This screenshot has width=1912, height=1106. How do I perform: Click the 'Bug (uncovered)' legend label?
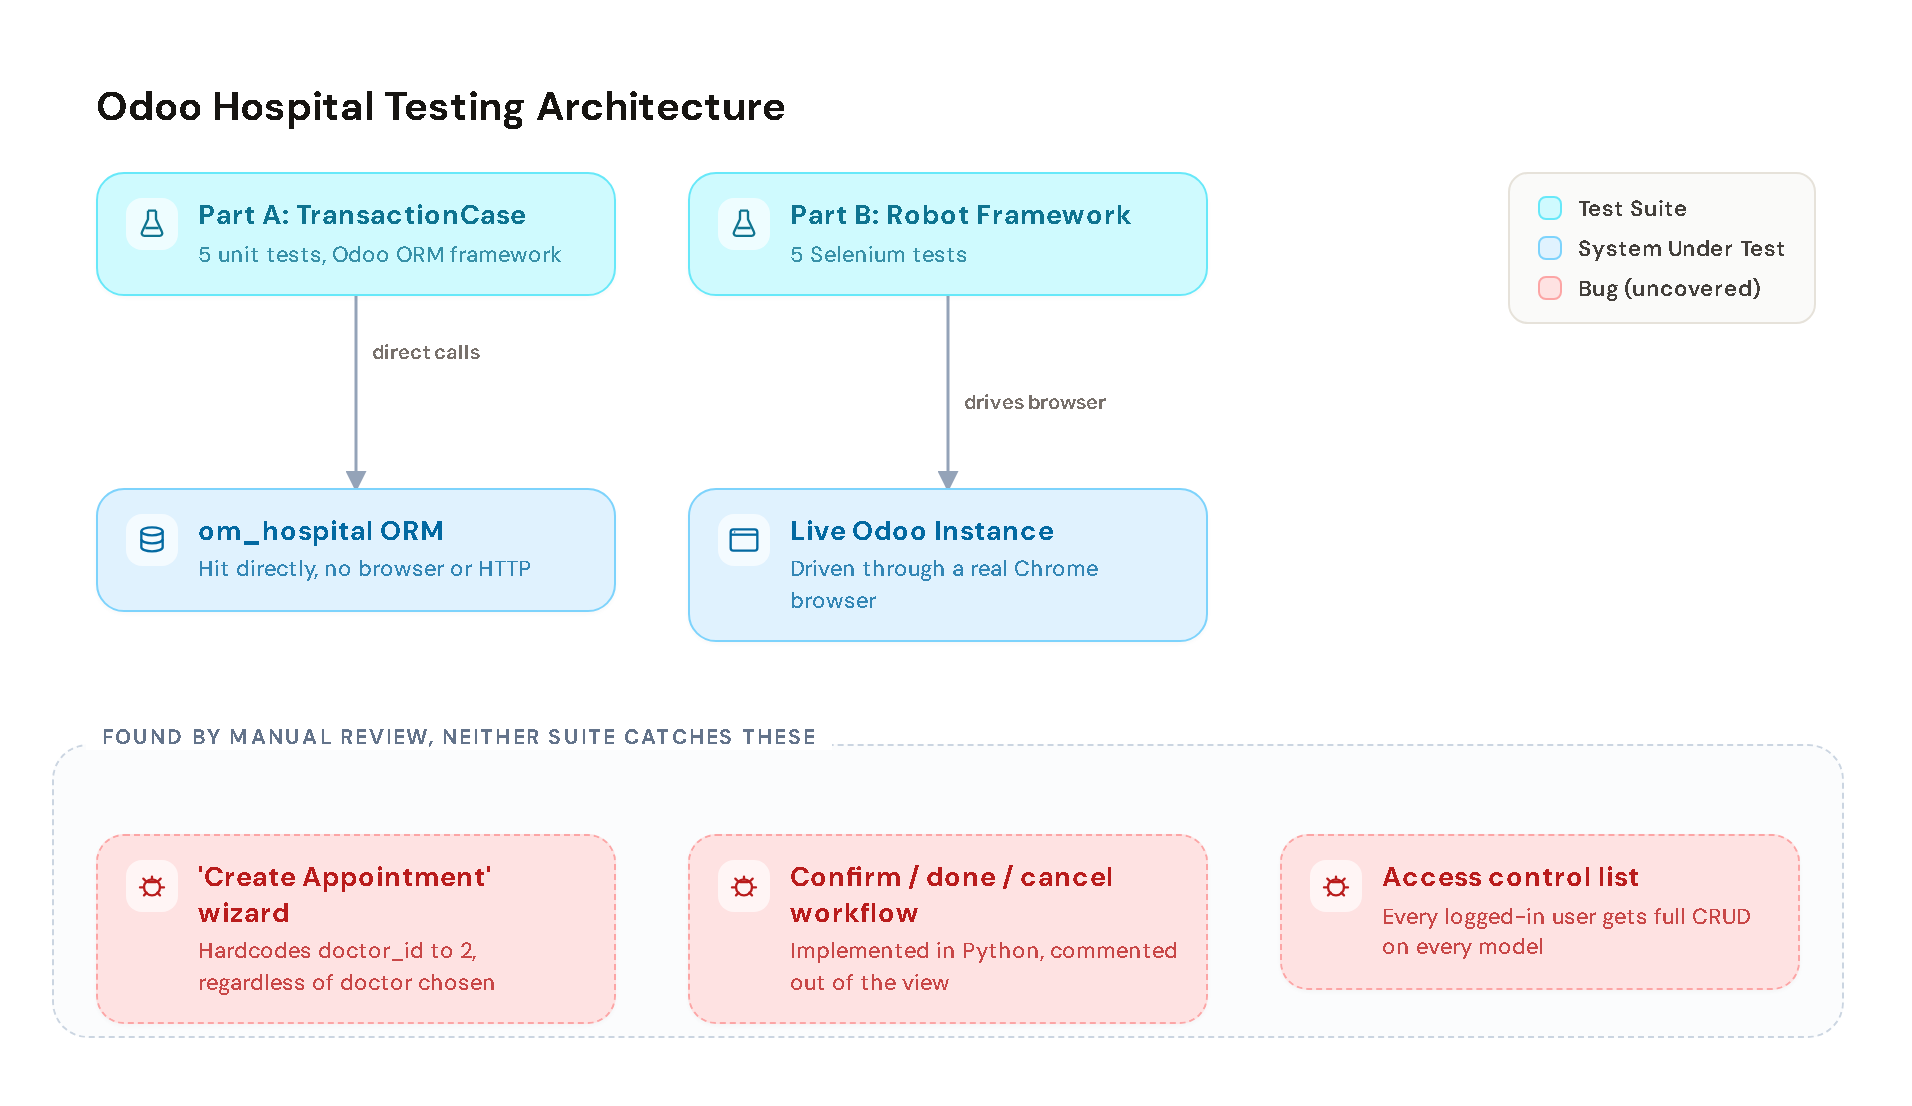(x=1669, y=289)
